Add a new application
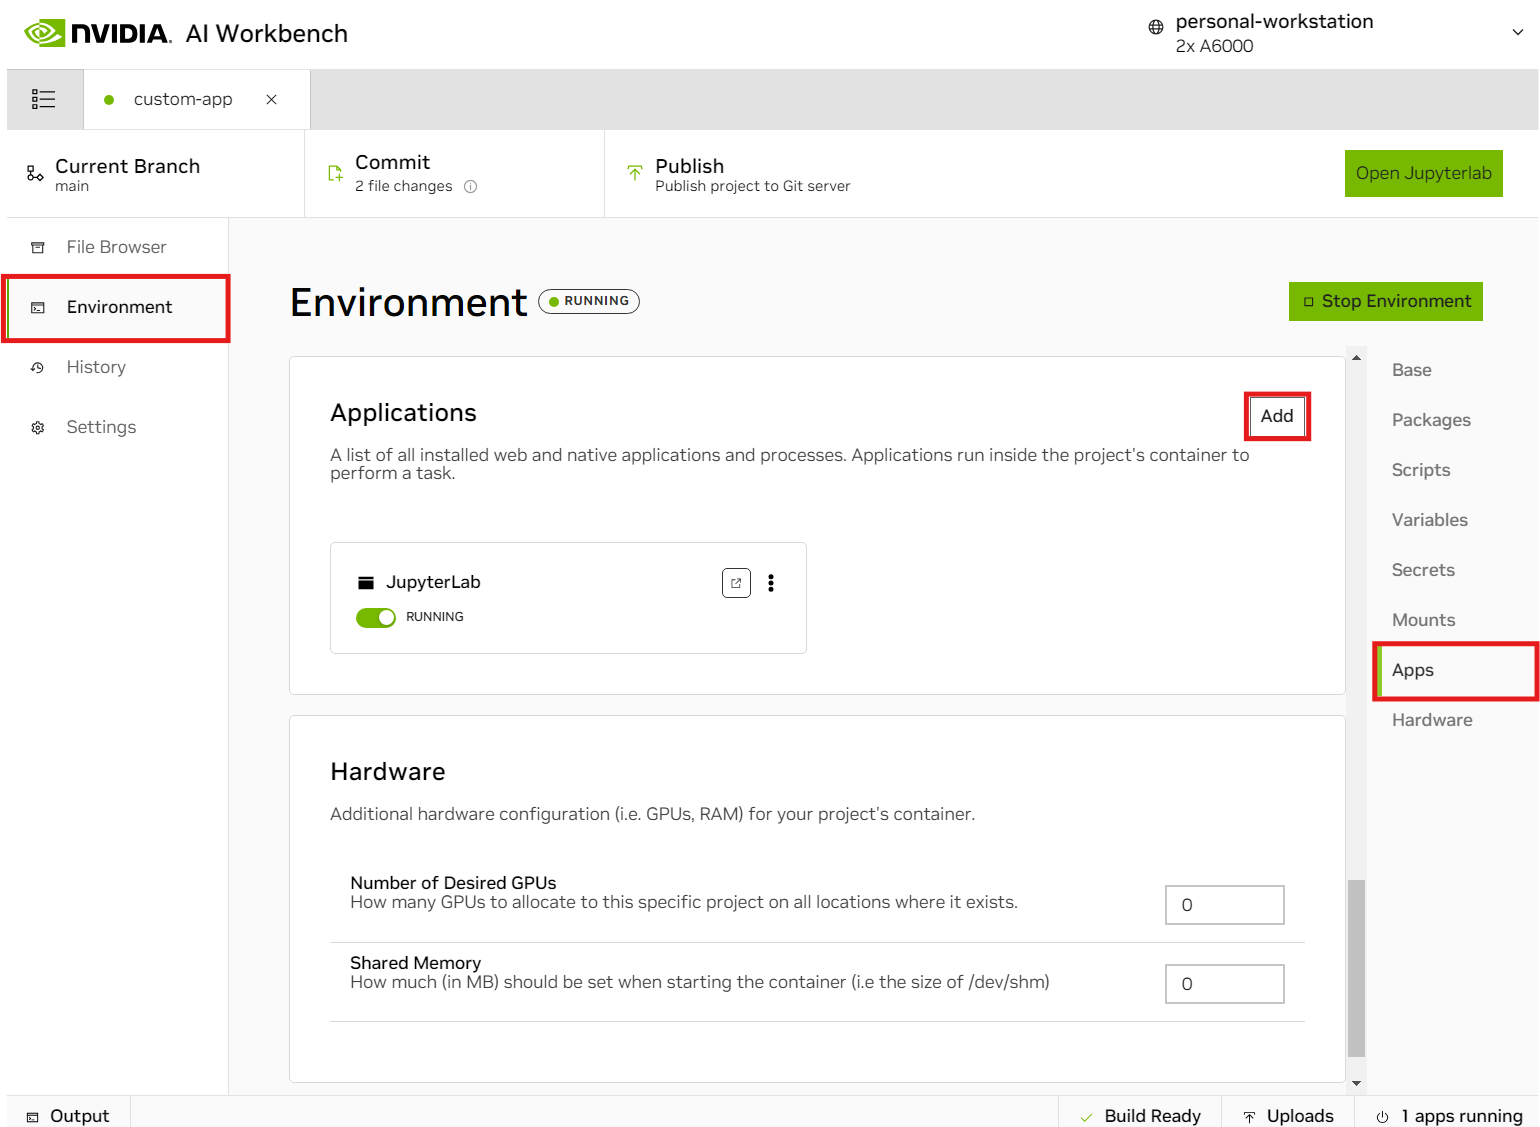The image size is (1540, 1127). pos(1277,416)
